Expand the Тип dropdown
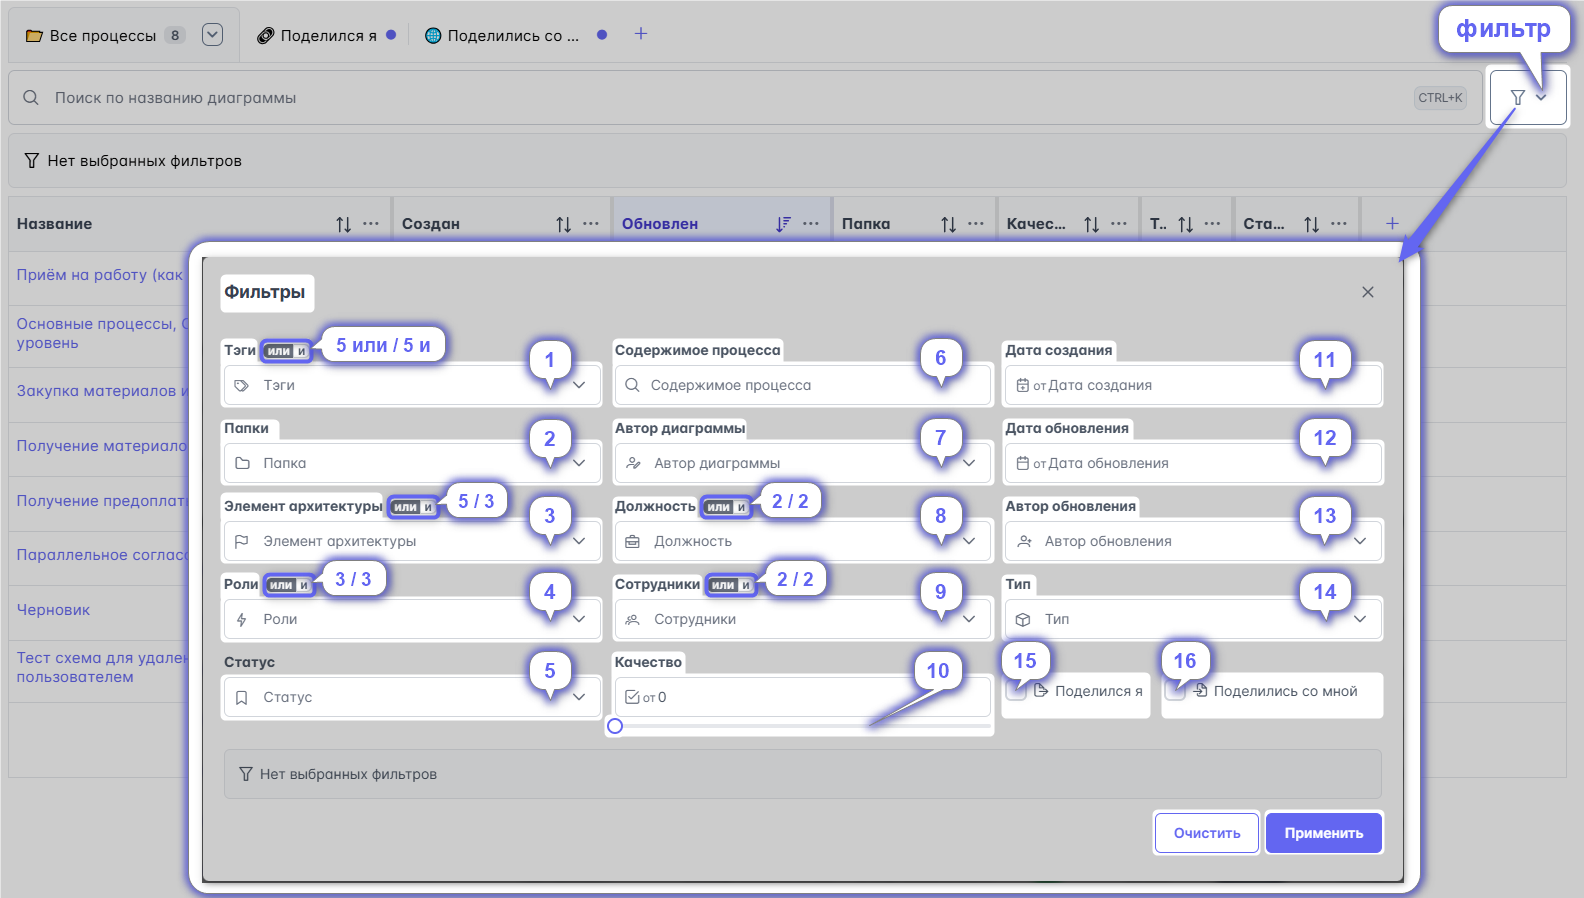This screenshot has width=1584, height=898. click(x=1360, y=619)
